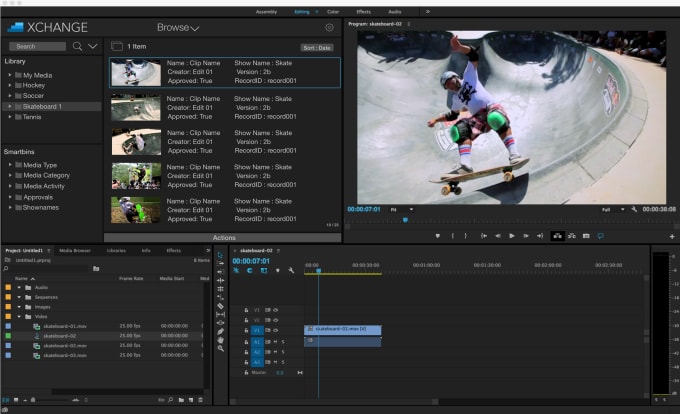680x414 pixels.
Task: Mark In point in program monitor
Action: click(452, 236)
